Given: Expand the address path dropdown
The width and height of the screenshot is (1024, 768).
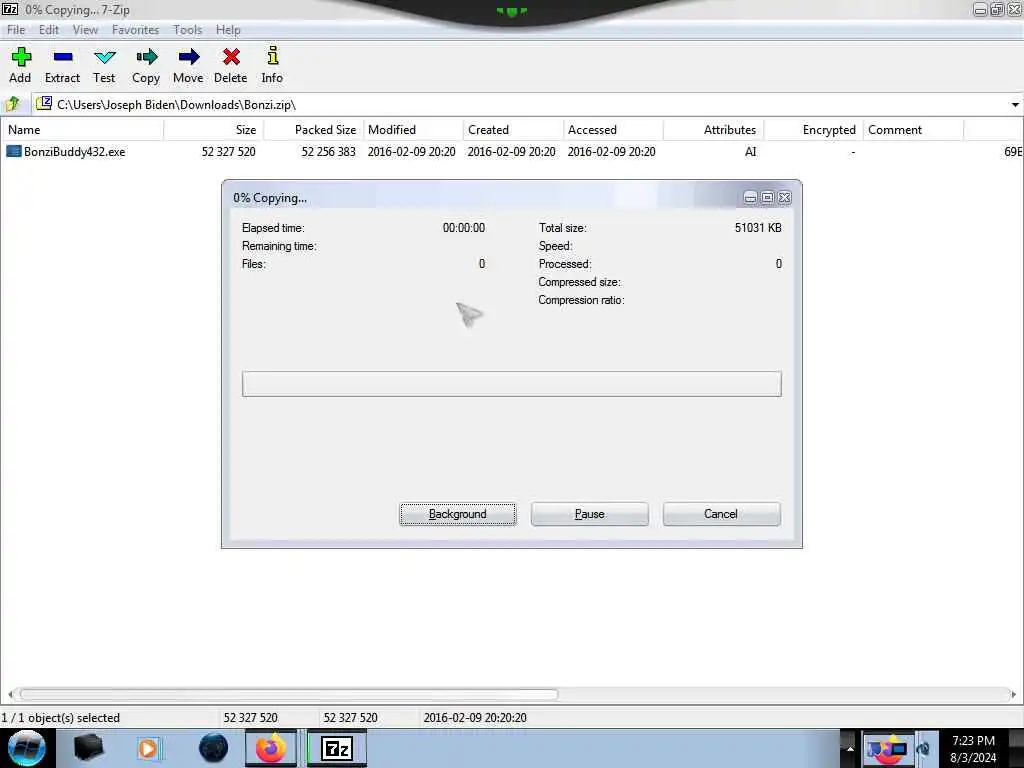Looking at the screenshot, I should tap(1015, 104).
